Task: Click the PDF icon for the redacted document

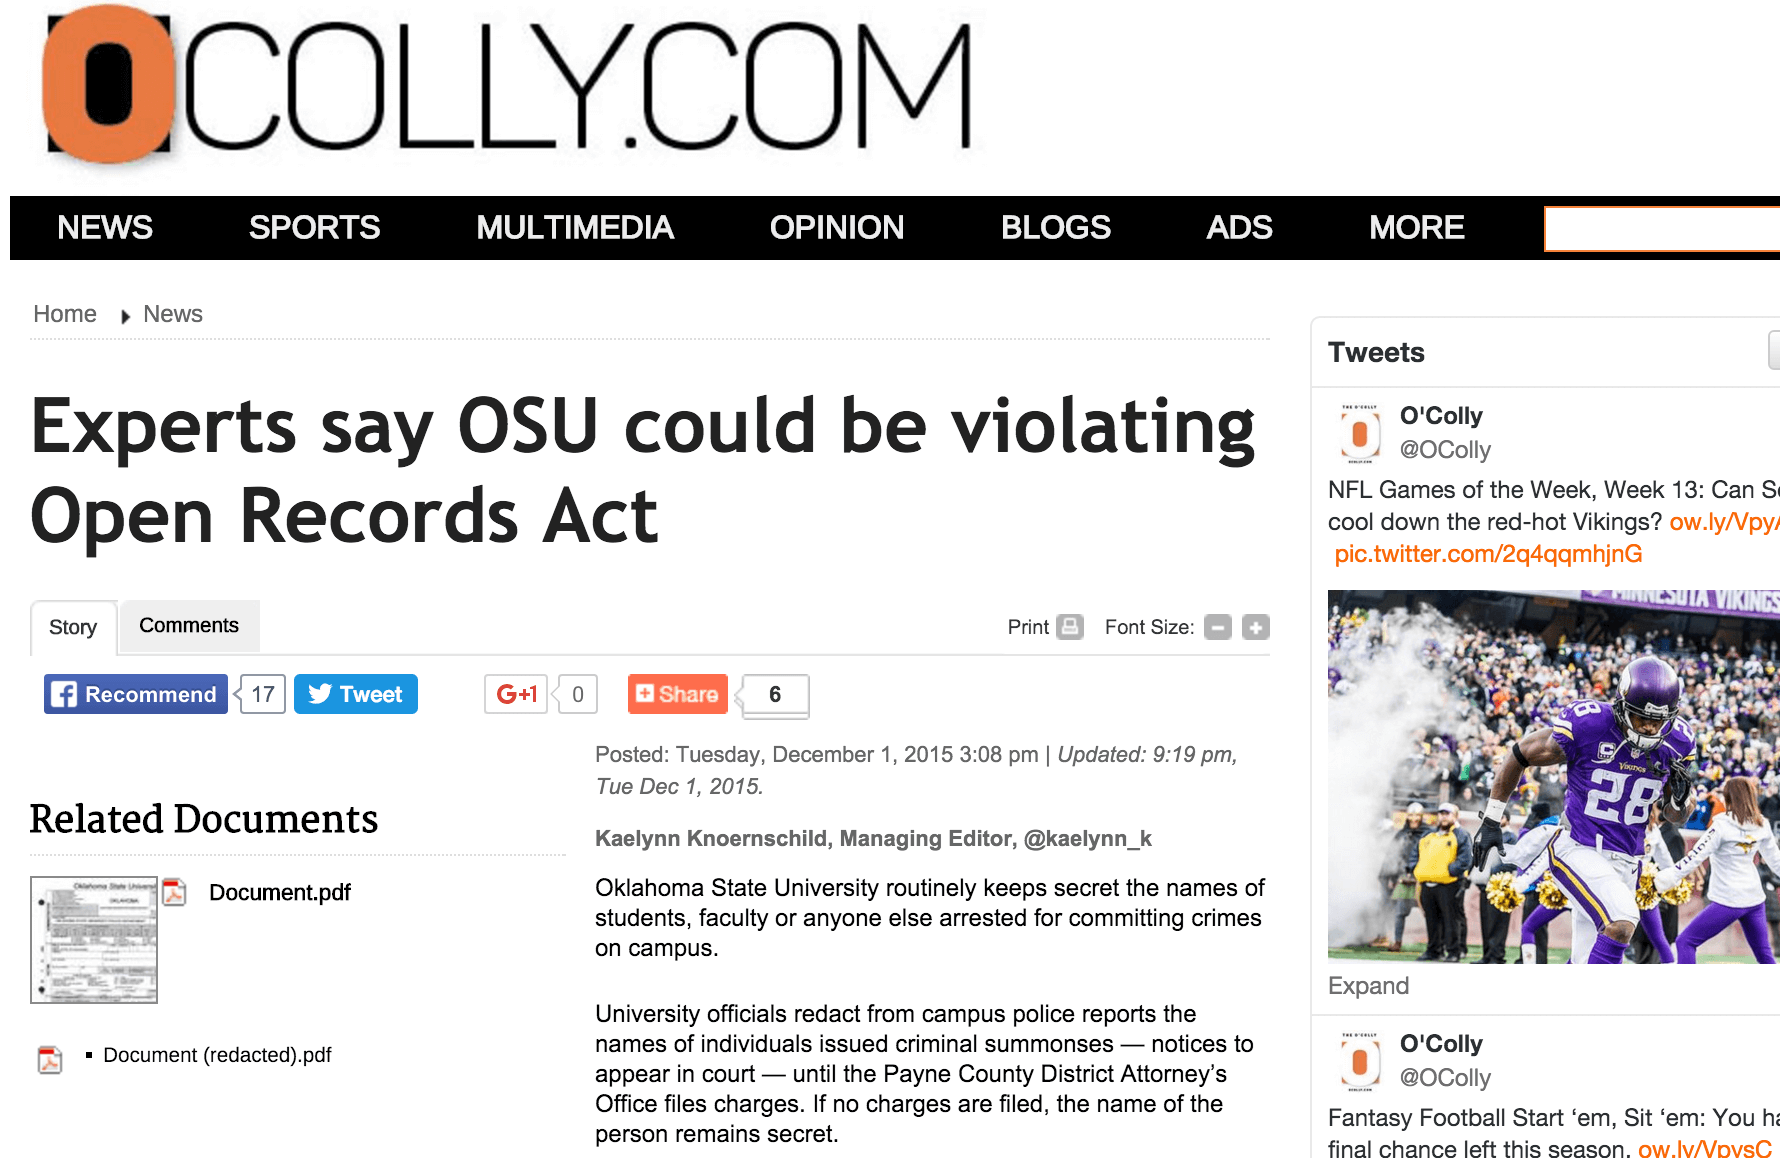Action: pos(50,1059)
